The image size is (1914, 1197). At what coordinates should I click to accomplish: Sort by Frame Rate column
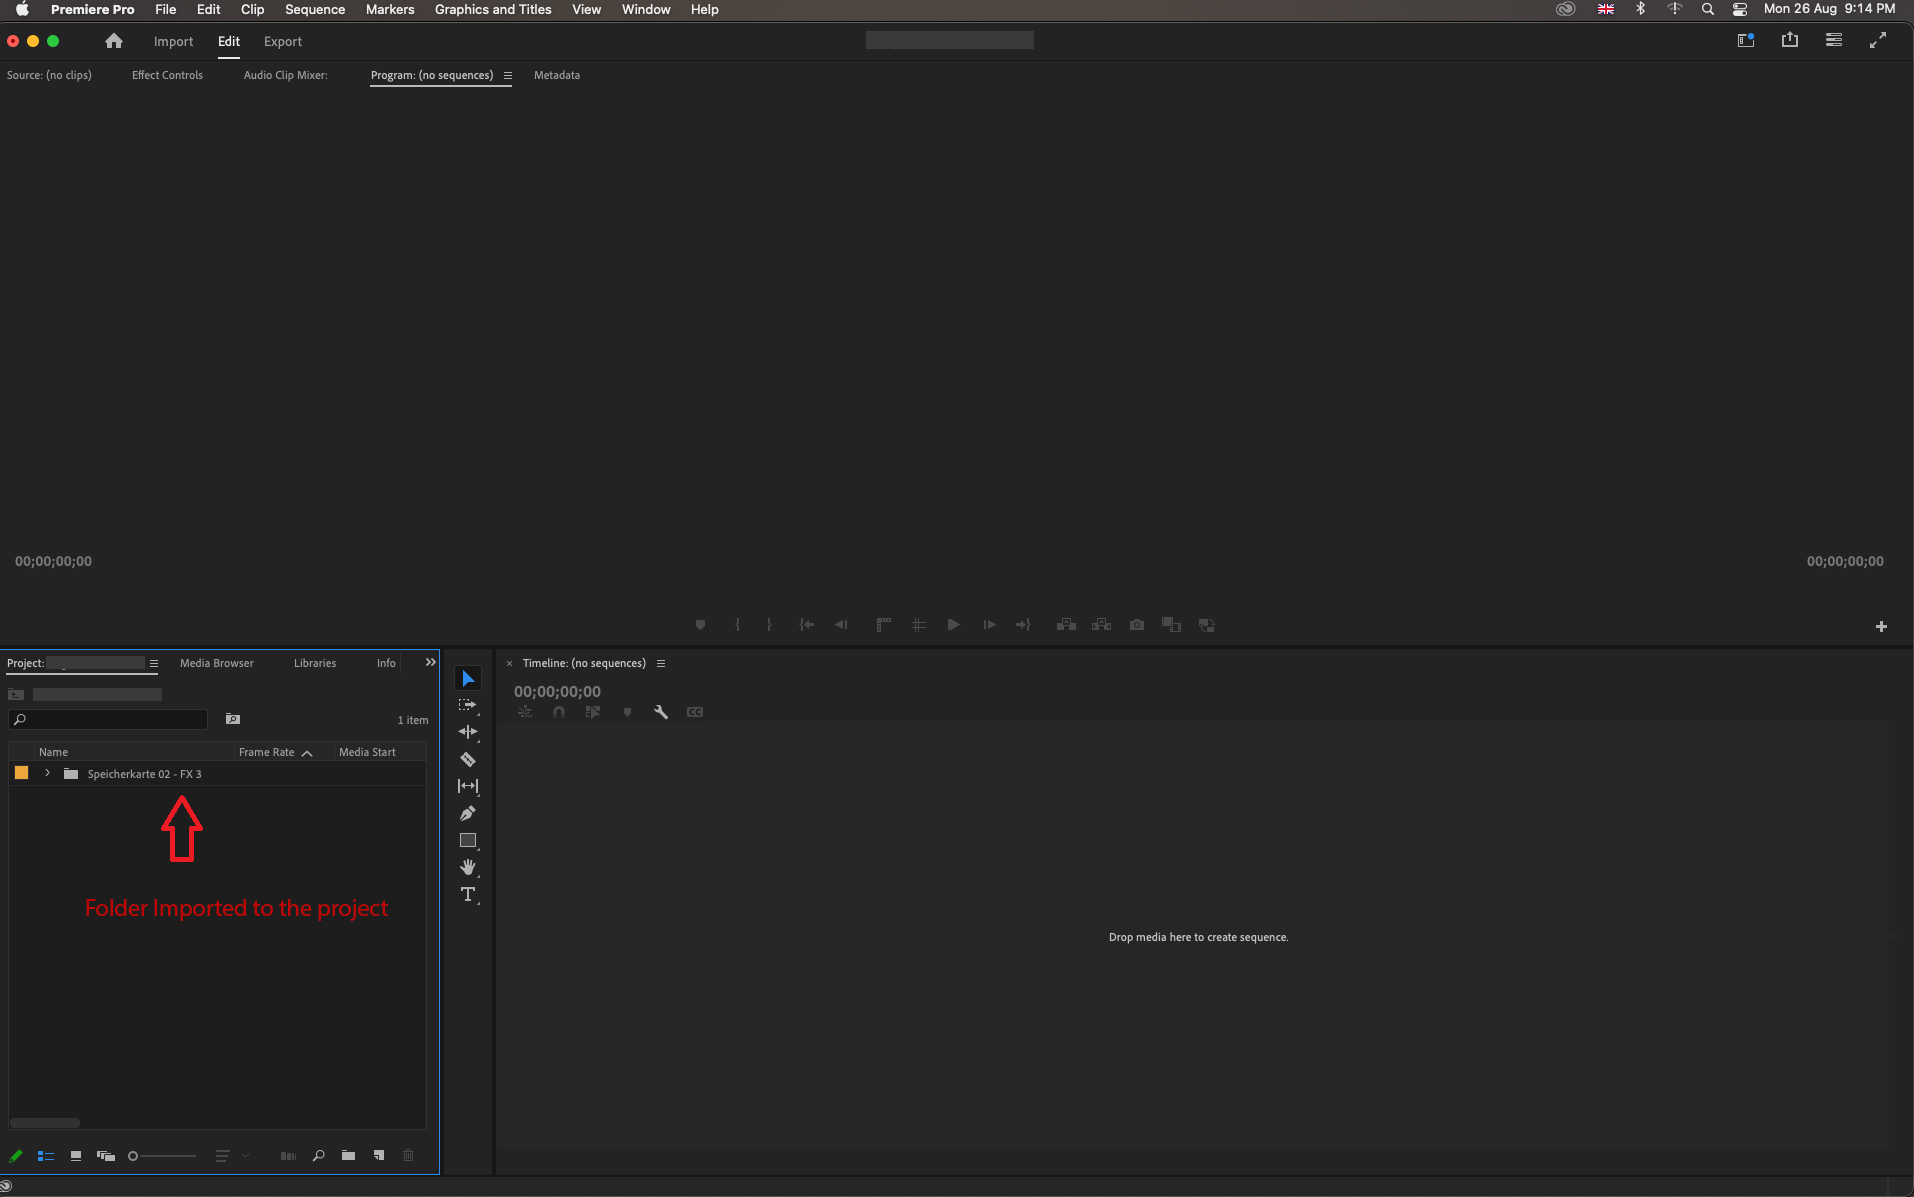pos(276,752)
